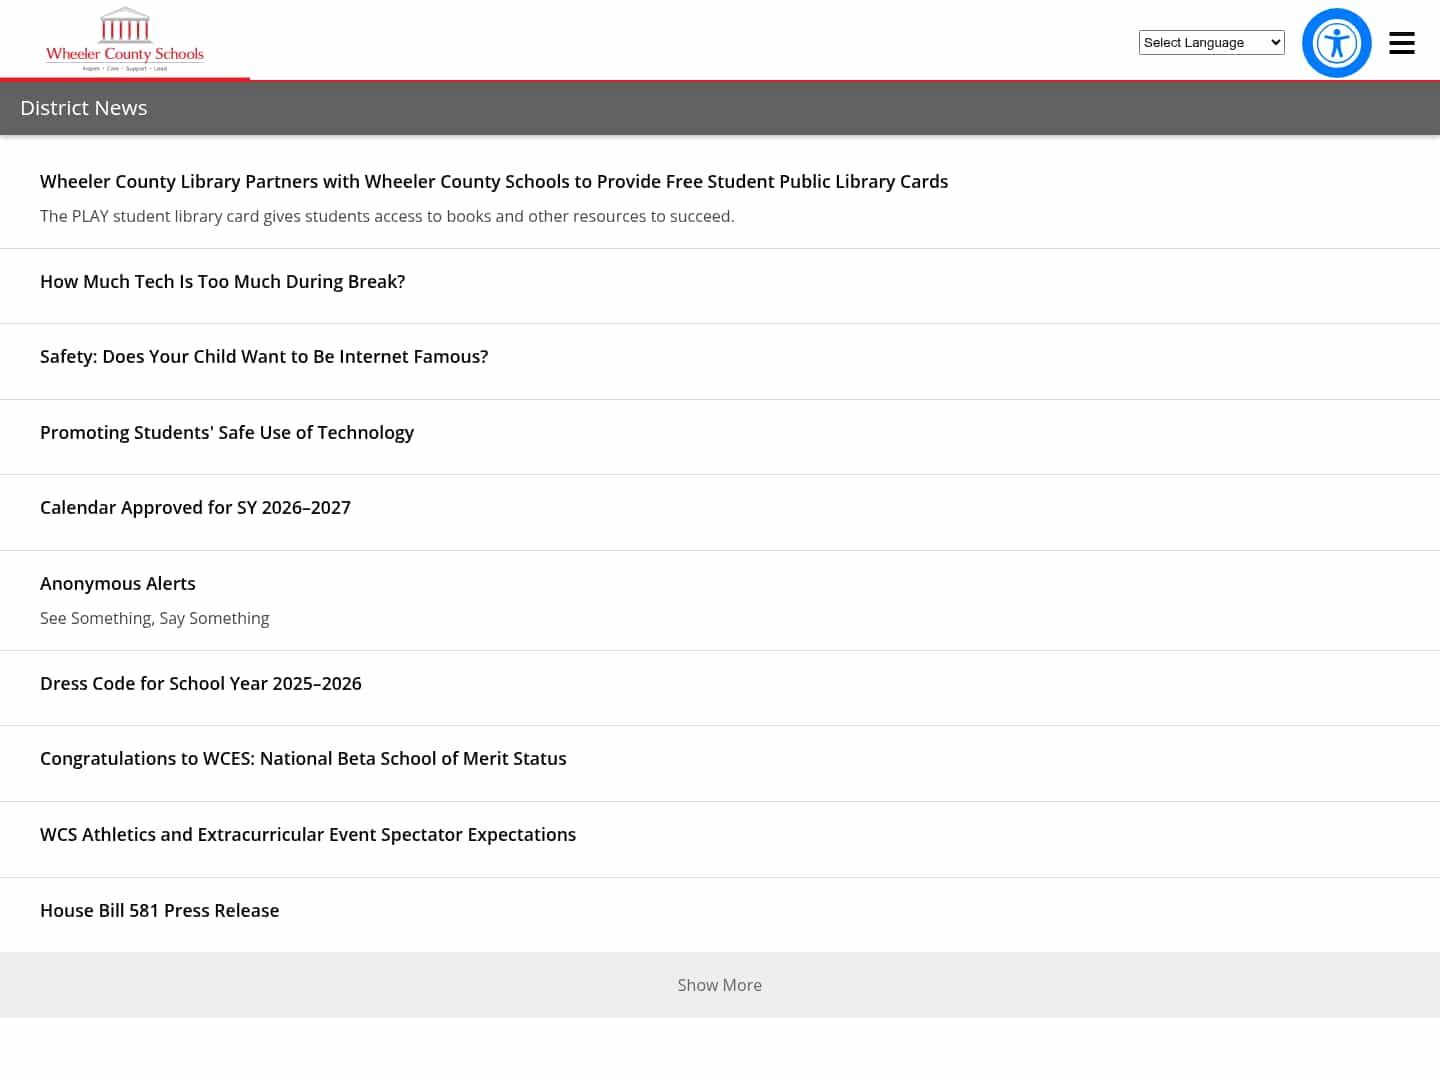Click 'See Something, Say Something' subtitle
1440x1080 pixels.
click(155, 618)
